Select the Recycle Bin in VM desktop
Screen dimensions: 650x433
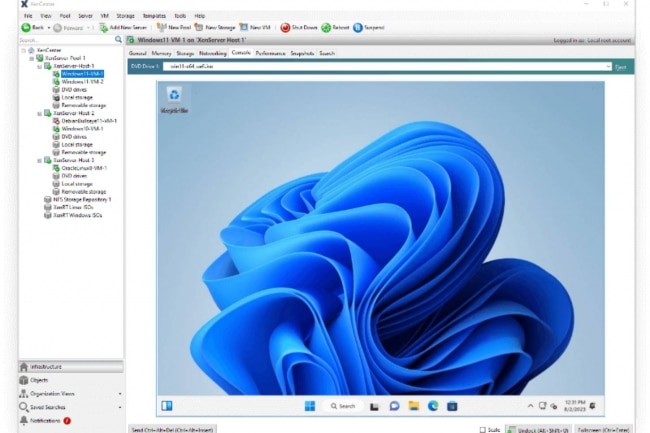point(174,99)
